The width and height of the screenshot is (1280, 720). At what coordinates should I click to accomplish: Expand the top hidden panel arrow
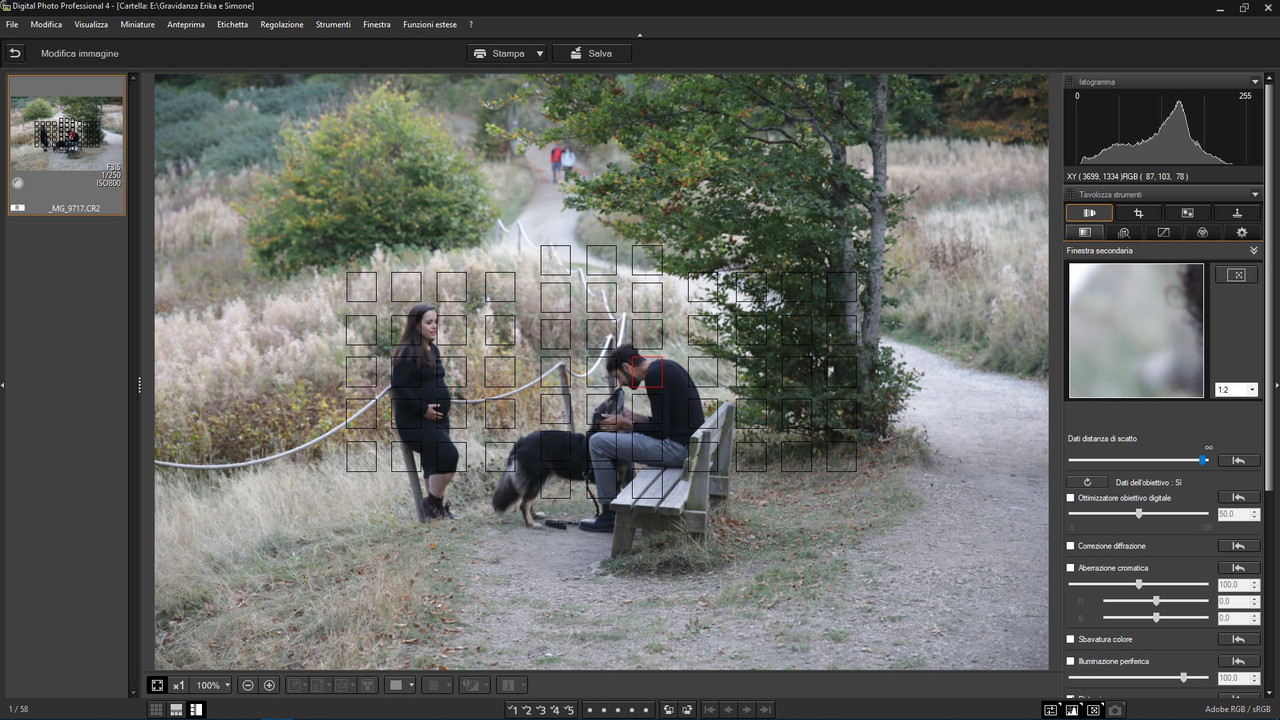click(x=640, y=35)
